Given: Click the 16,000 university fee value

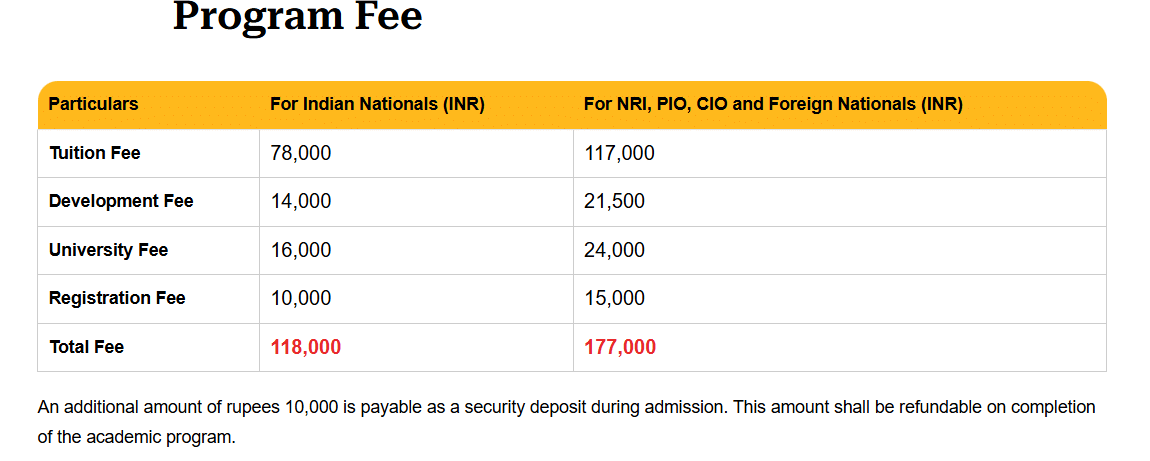Looking at the screenshot, I should [300, 250].
